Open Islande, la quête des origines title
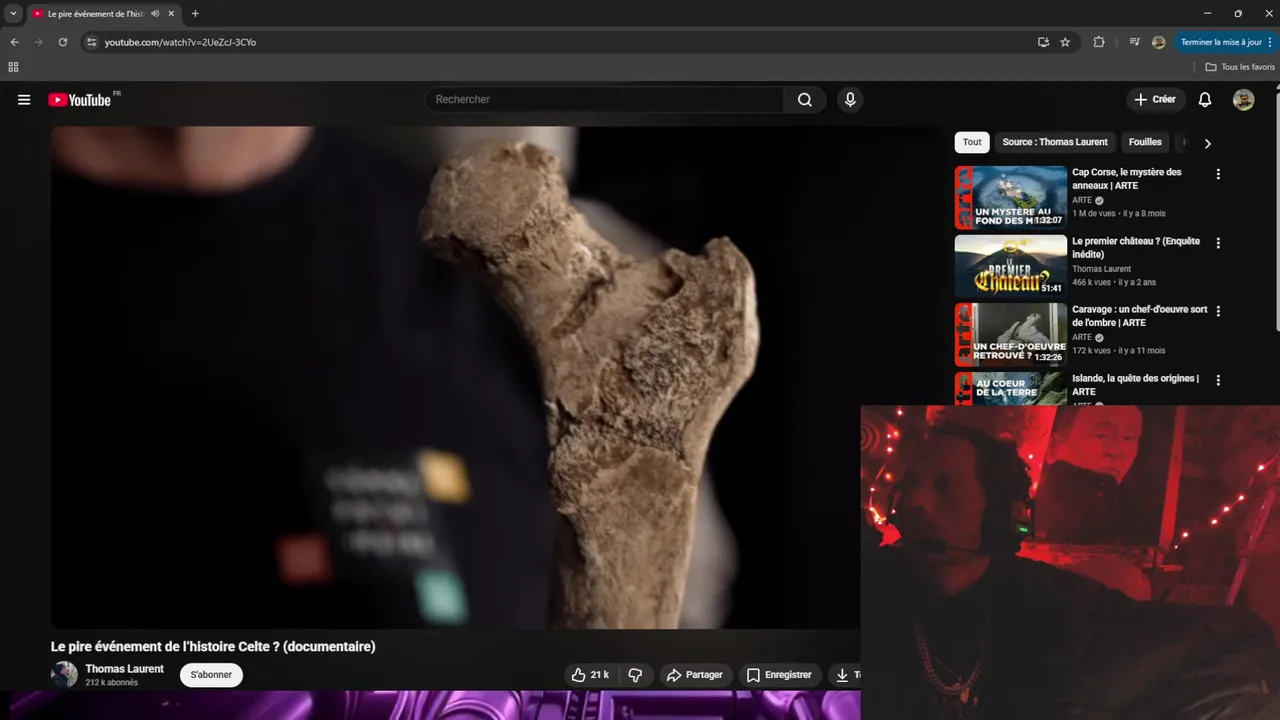1280x720 pixels. [1135, 385]
